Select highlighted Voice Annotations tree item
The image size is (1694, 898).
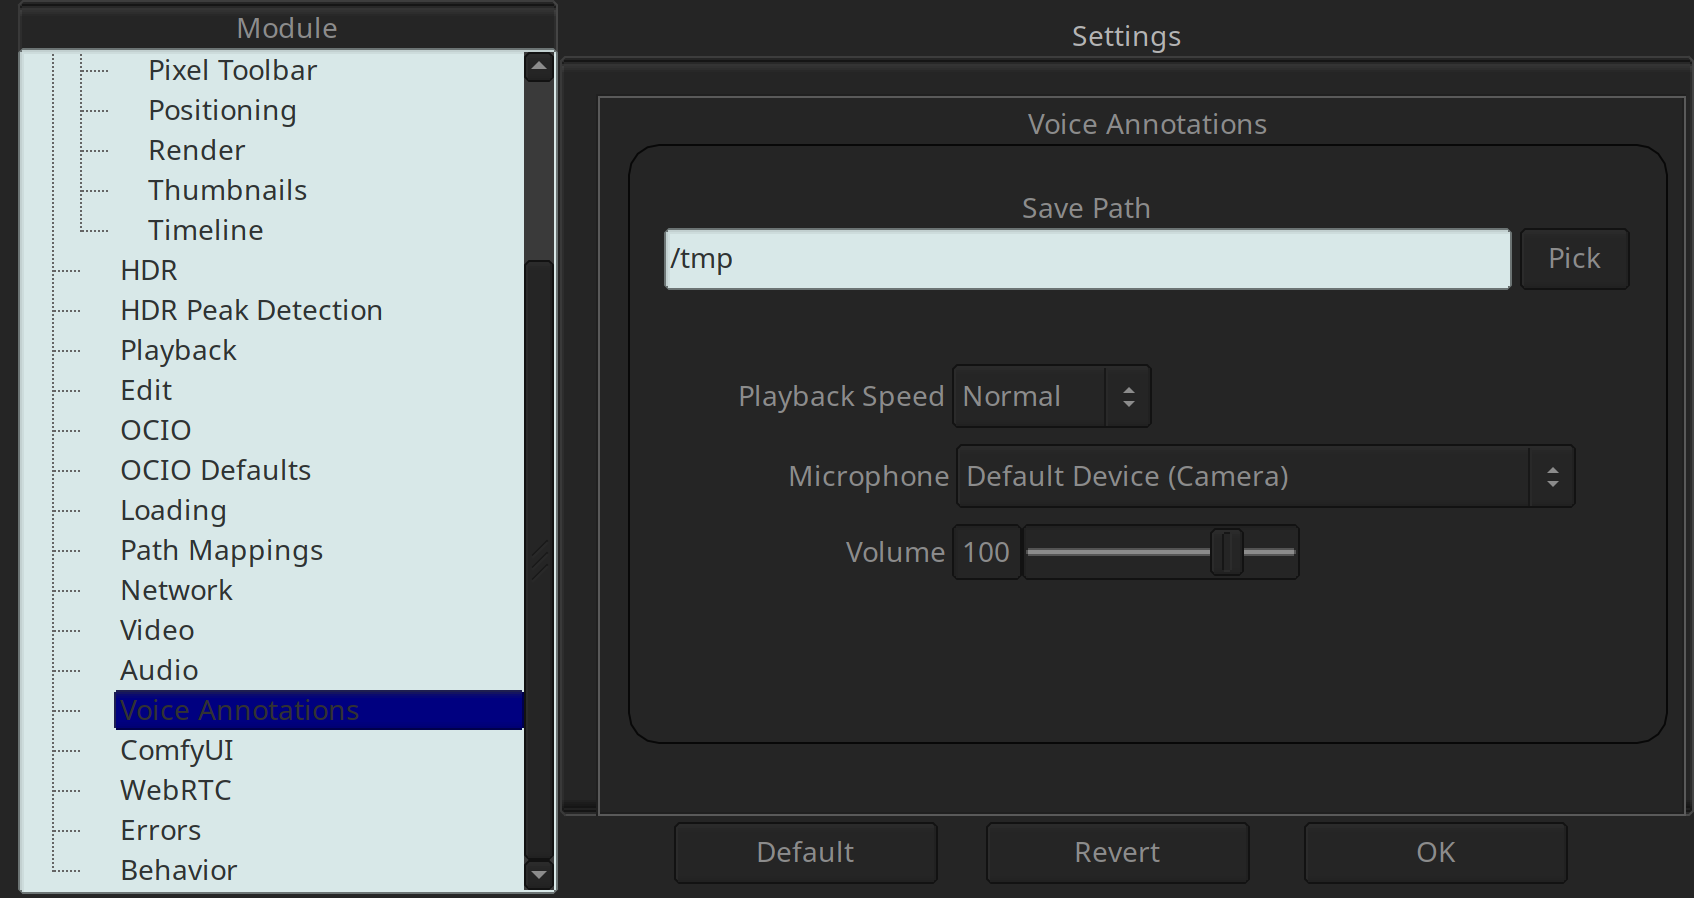coord(319,710)
